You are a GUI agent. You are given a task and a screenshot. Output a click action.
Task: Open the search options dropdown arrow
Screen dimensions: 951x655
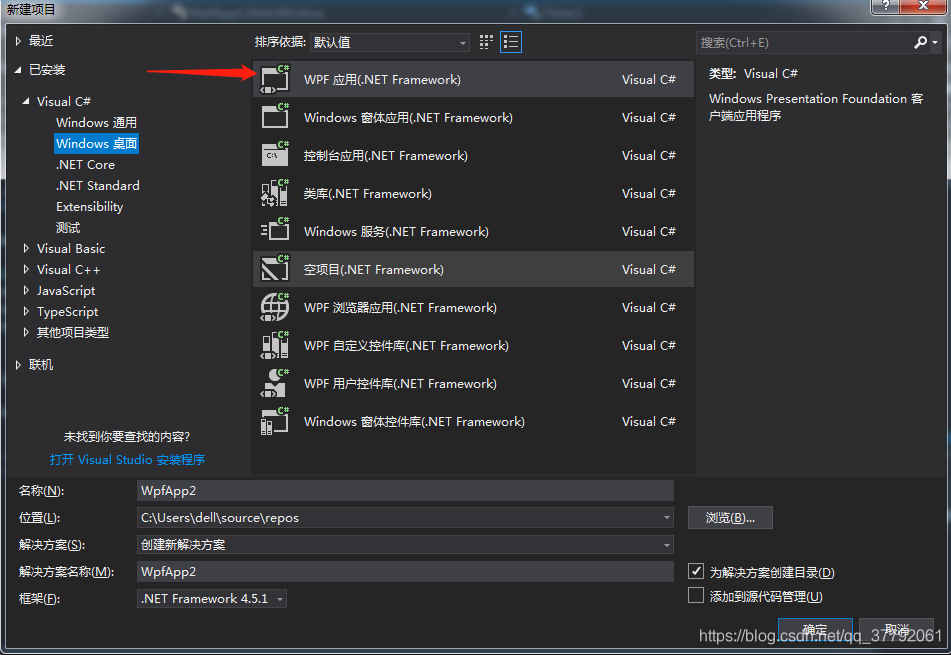[x=935, y=42]
